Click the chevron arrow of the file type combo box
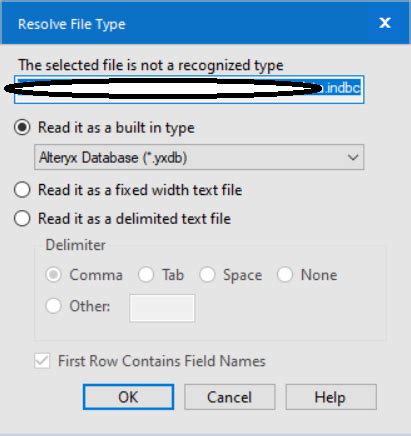 coord(353,157)
